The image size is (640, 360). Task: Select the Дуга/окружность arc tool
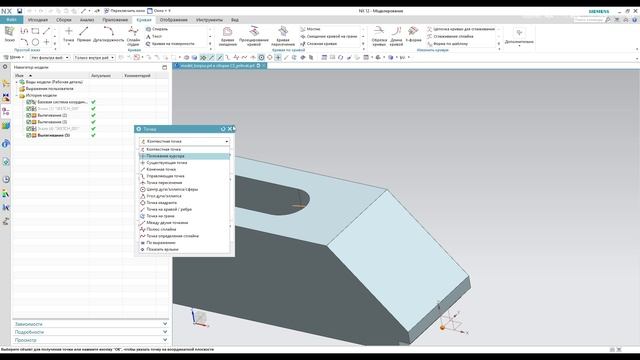tap(108, 34)
